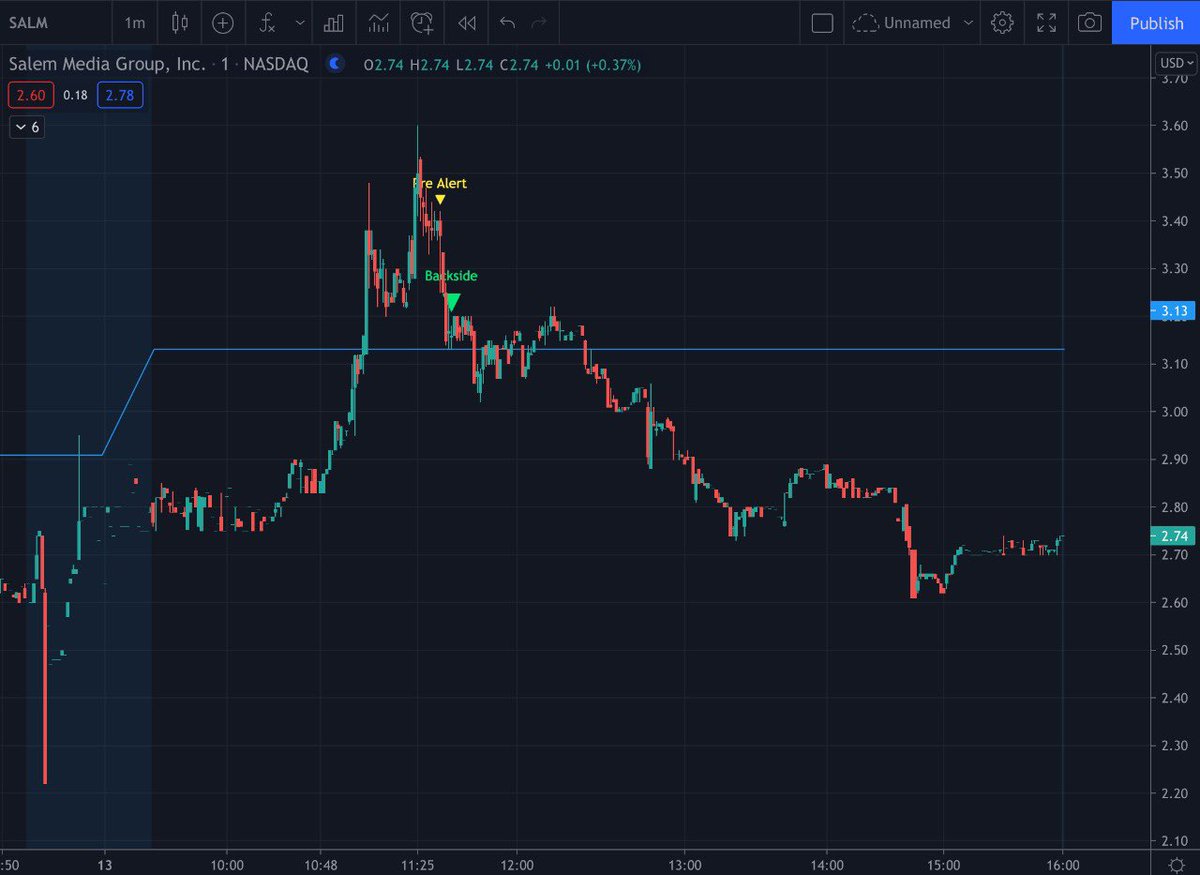Change the 1m interval selector
This screenshot has height=875, width=1200.
click(x=135, y=22)
